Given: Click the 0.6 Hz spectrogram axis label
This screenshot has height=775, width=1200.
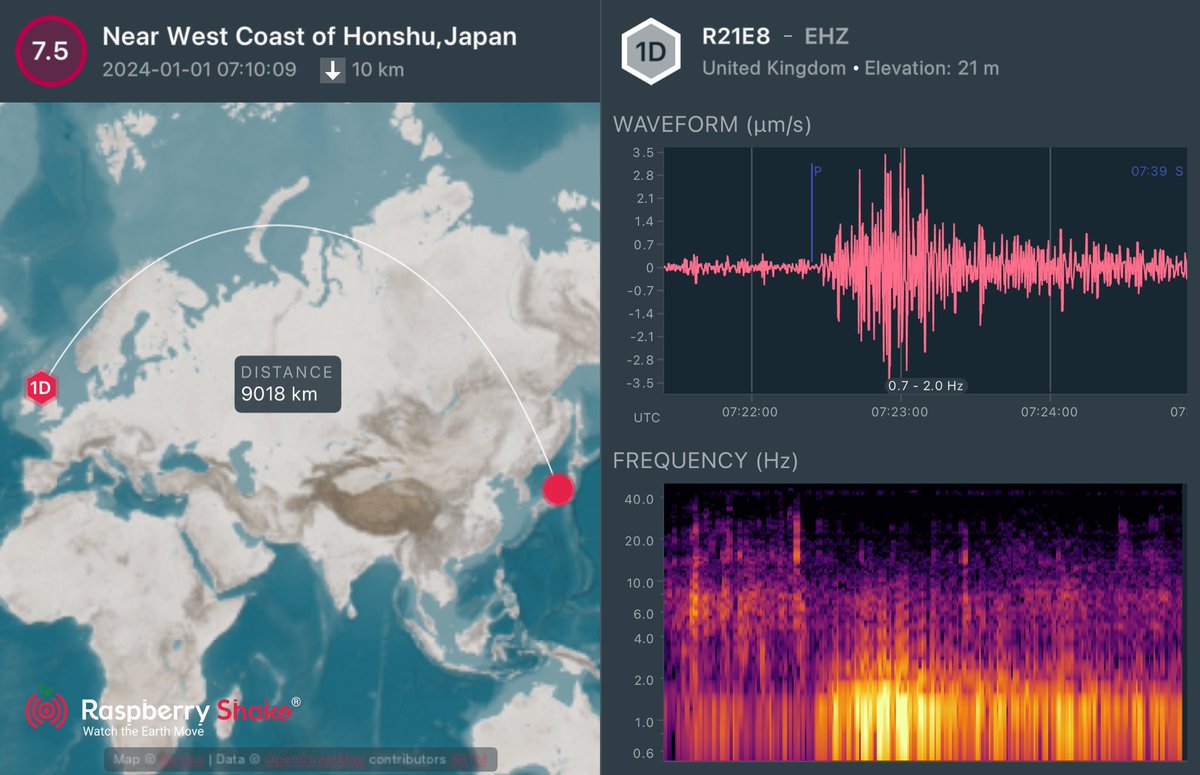Looking at the screenshot, I should [x=643, y=753].
